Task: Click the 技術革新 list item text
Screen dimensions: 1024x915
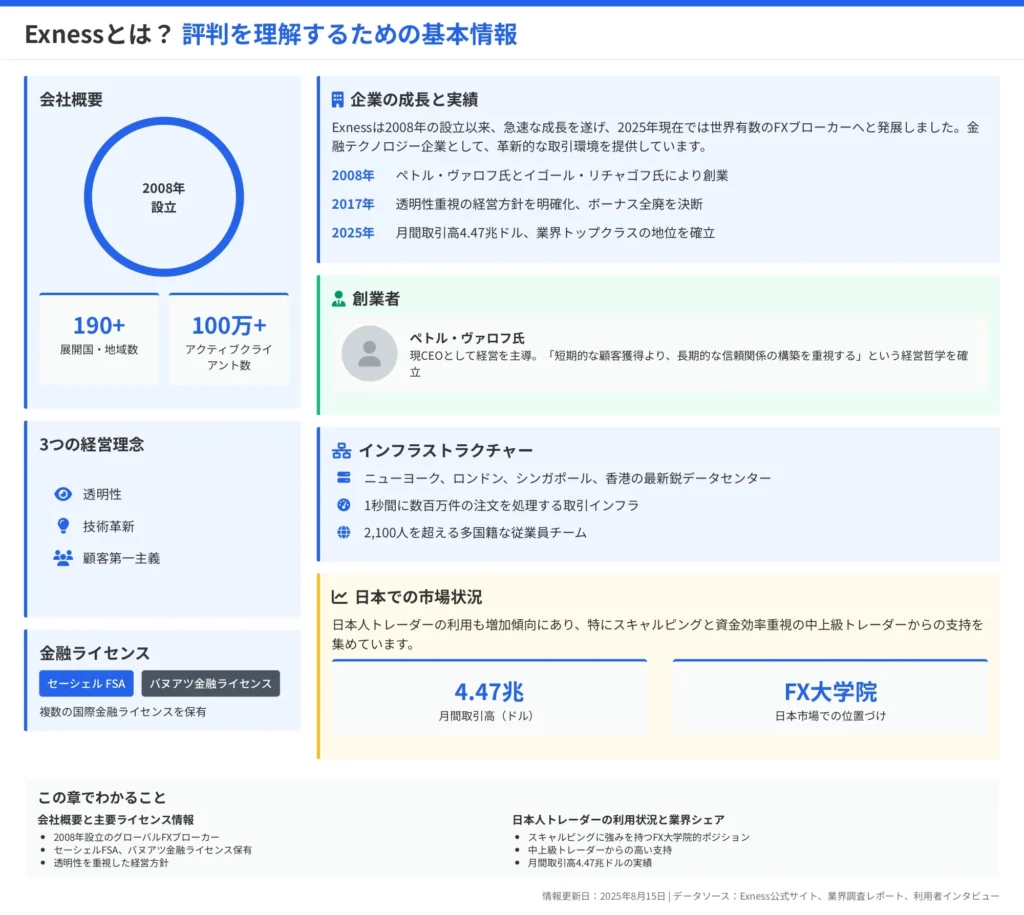Action: click(x=108, y=526)
